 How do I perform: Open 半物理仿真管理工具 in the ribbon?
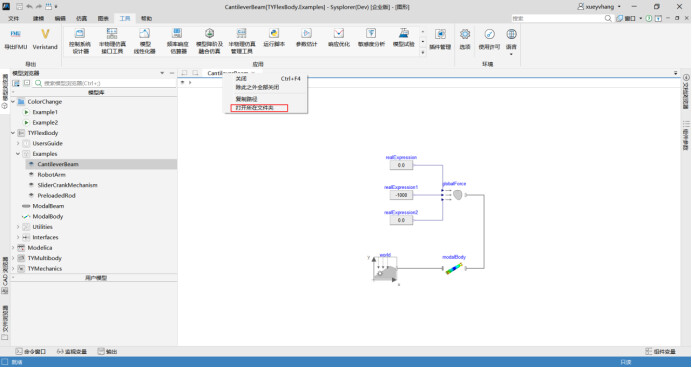[x=241, y=41]
